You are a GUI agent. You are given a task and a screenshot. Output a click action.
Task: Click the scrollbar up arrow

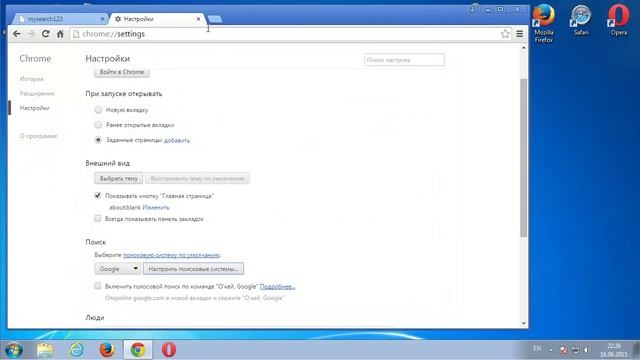click(524, 48)
